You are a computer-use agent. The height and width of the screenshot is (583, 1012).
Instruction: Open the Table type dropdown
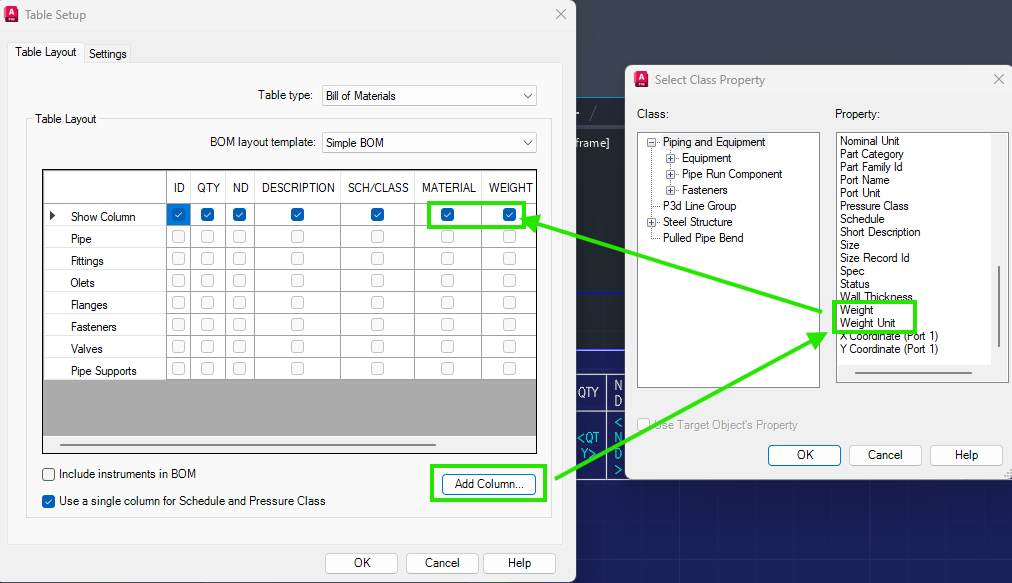click(429, 96)
